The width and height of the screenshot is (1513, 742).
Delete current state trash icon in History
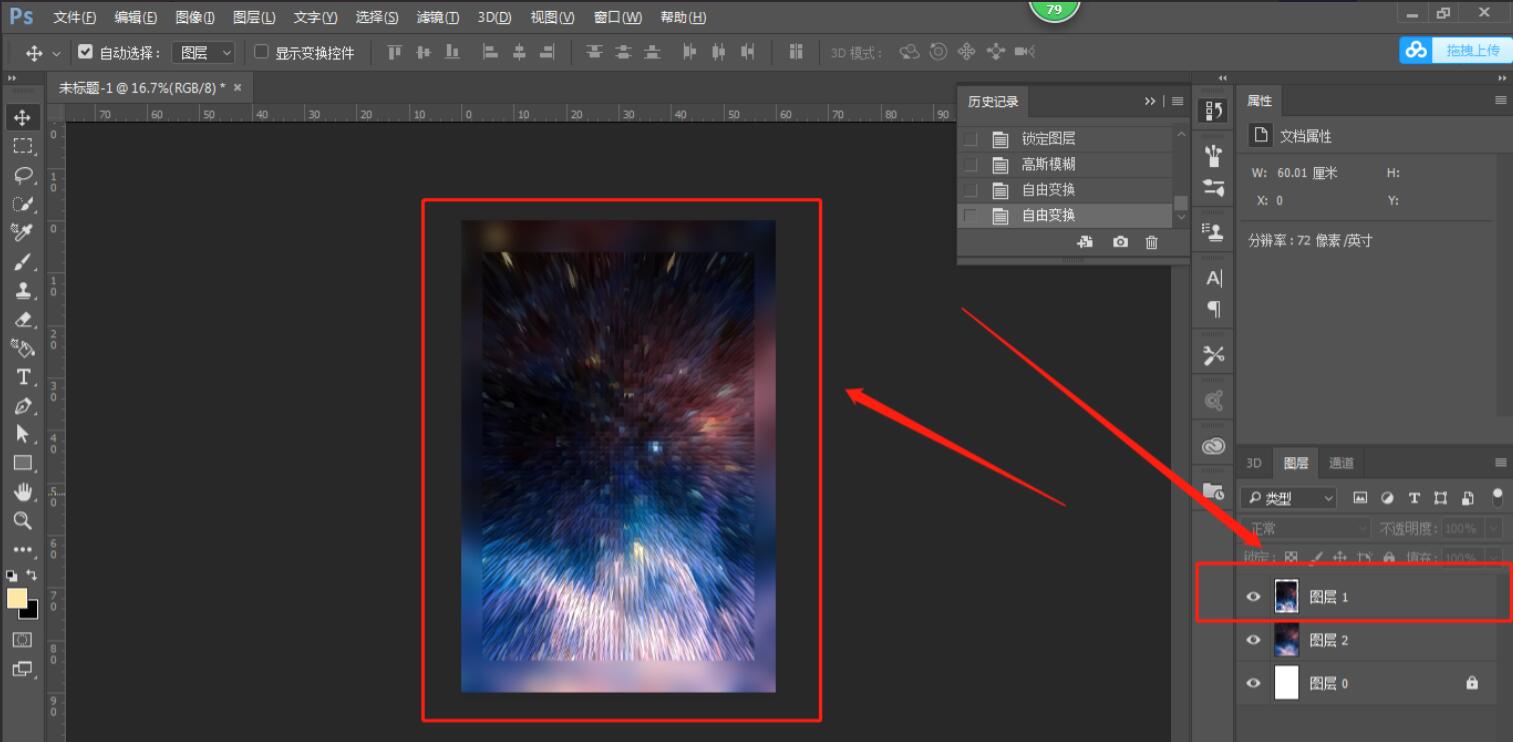(x=1152, y=242)
